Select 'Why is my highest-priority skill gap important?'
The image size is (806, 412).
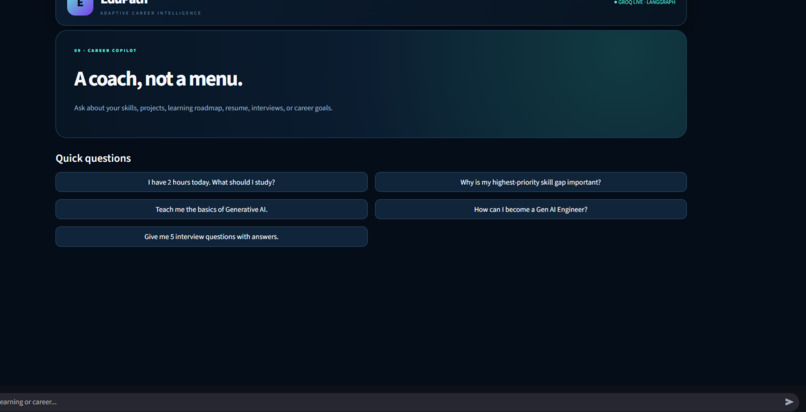tap(530, 182)
